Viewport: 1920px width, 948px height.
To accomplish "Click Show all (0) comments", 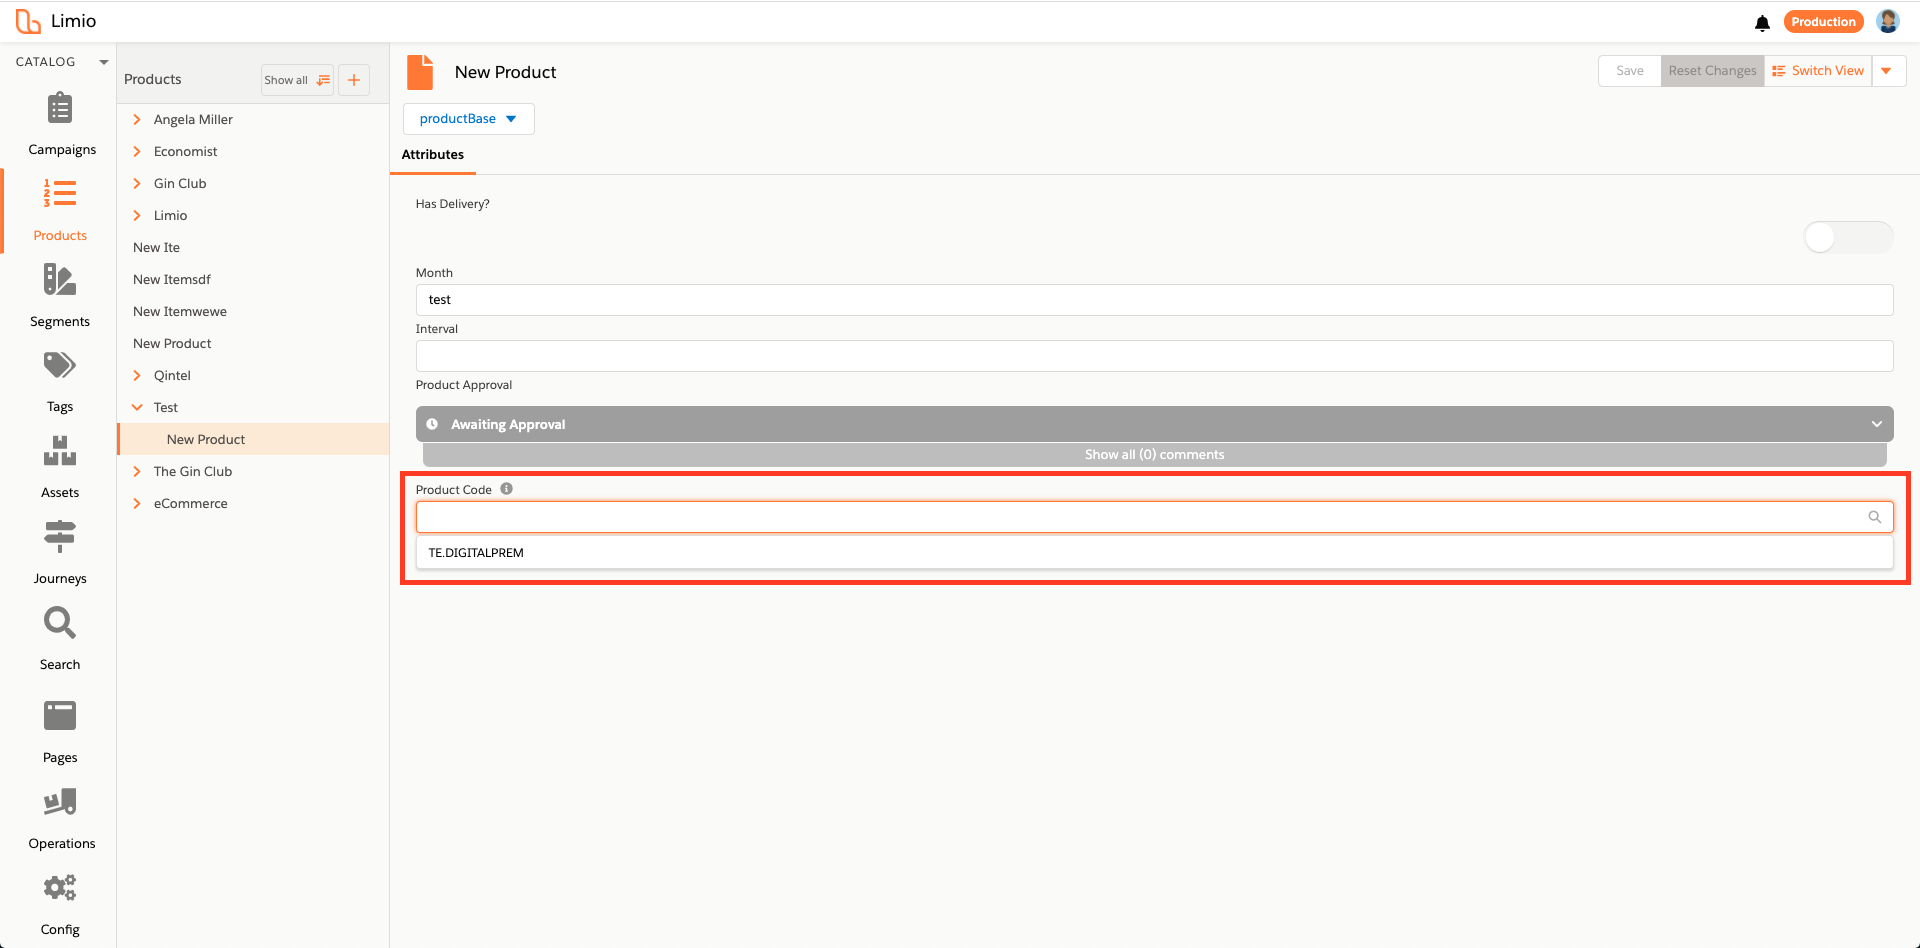I will pyautogui.click(x=1154, y=454).
